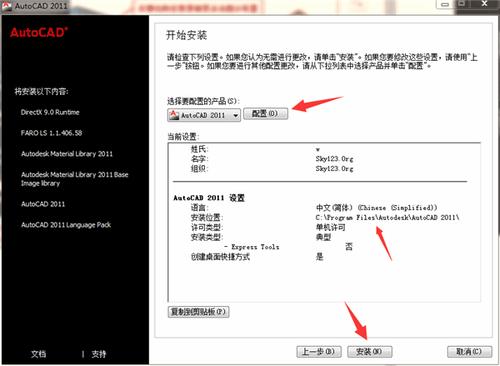Click the Sky123.Org value beside 名字
Viewport: 500px width, 366px height.
click(x=334, y=159)
